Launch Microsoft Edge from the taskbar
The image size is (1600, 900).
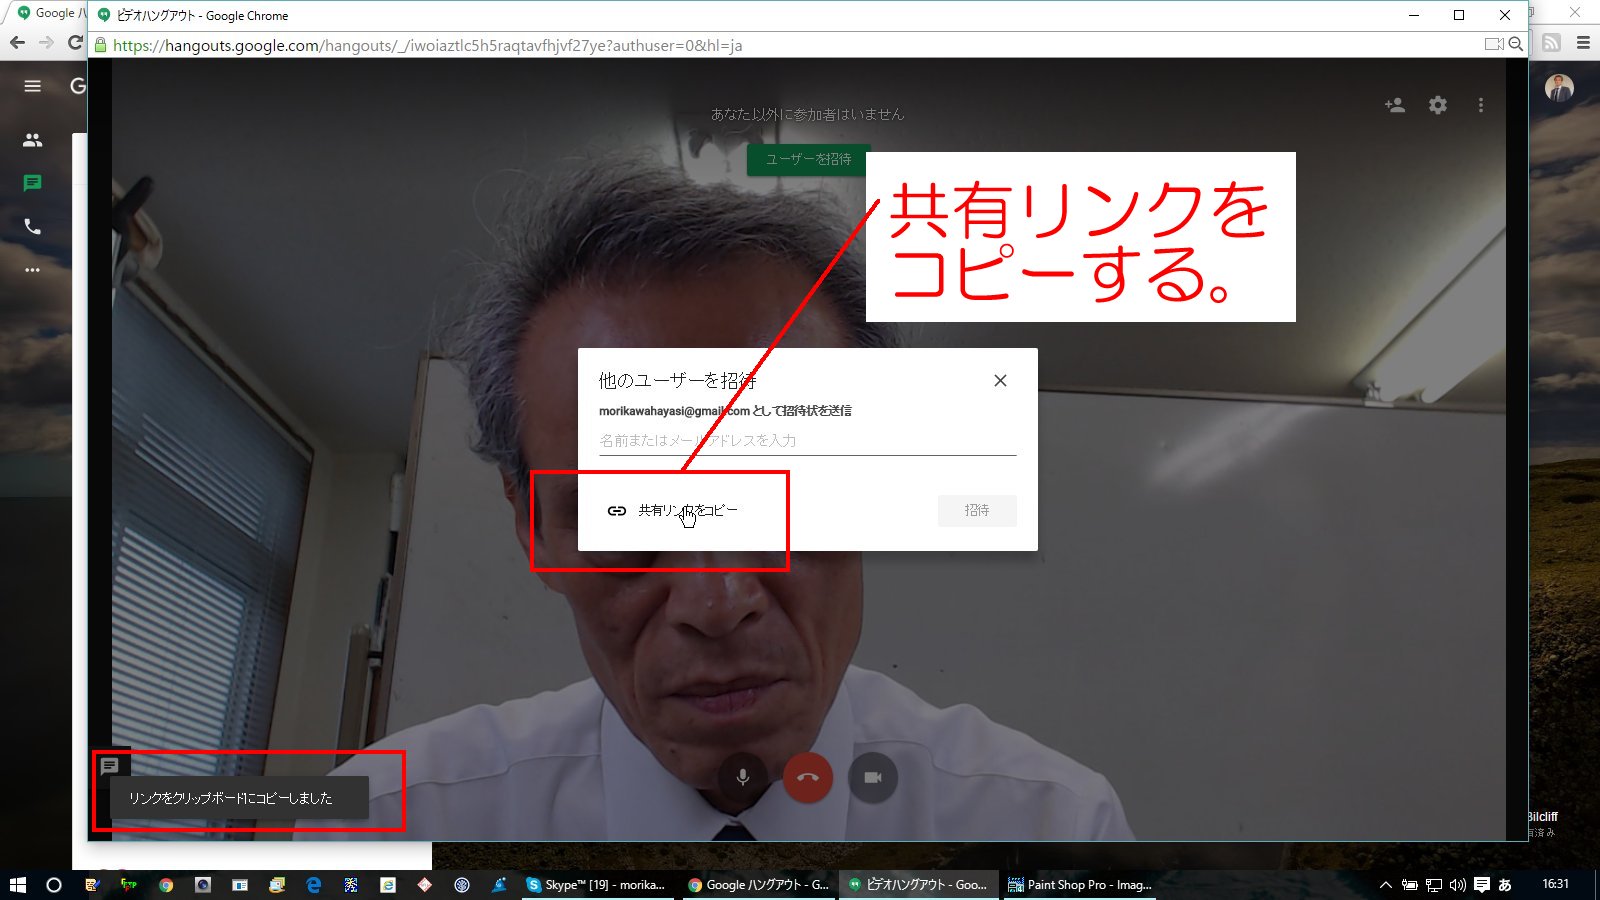coord(314,885)
